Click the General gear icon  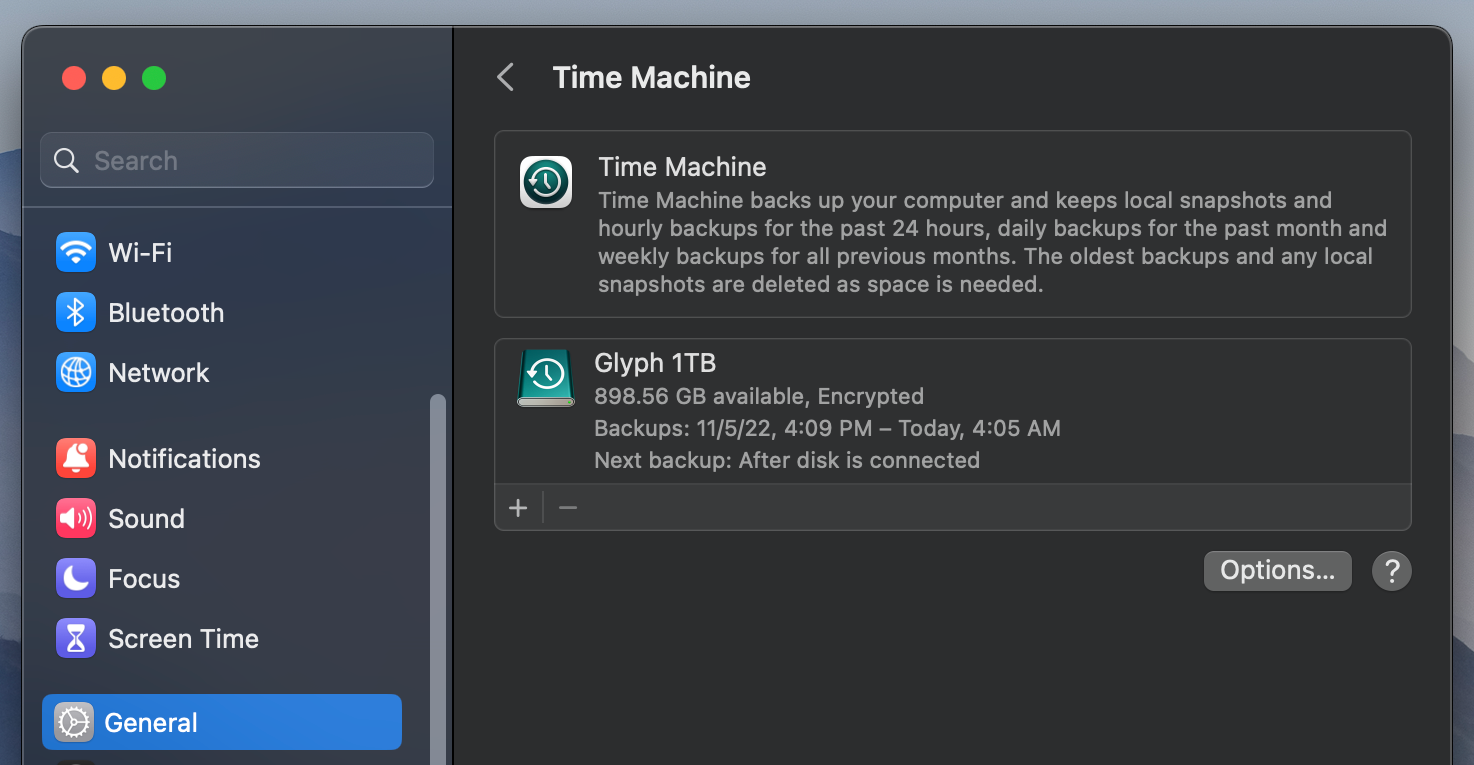(x=73, y=723)
